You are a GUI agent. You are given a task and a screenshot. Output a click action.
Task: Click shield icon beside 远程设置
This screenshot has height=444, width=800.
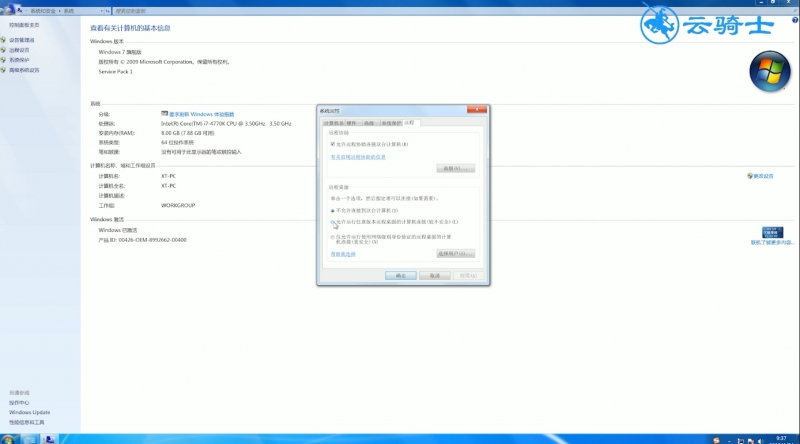coord(4,50)
